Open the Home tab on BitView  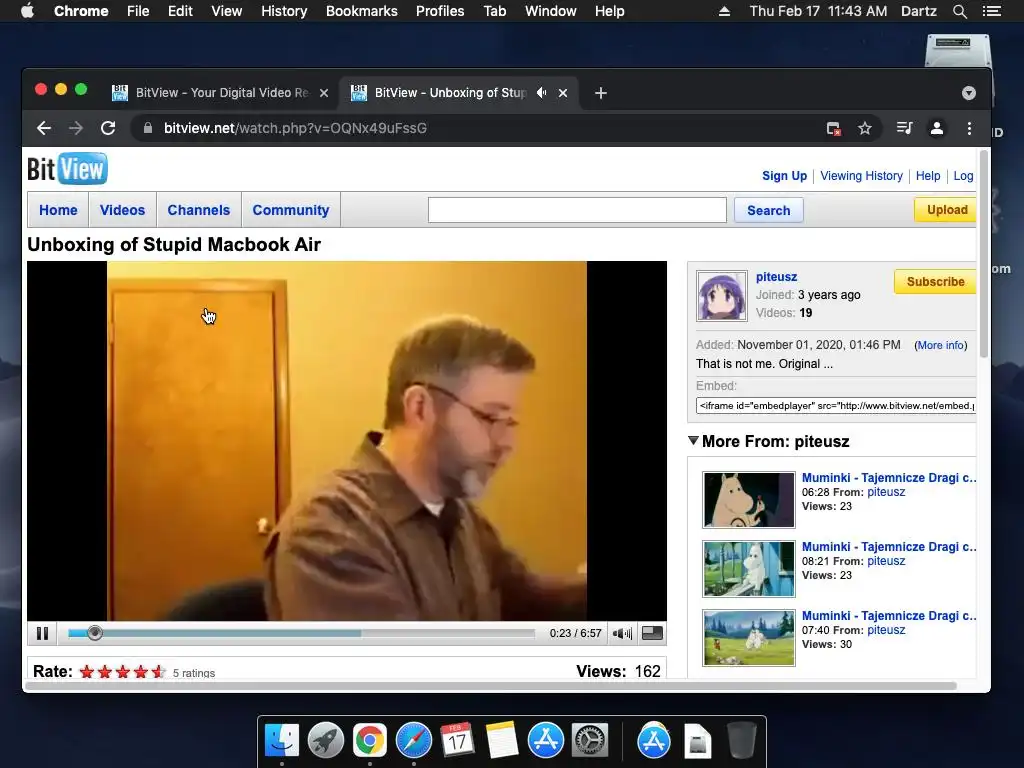58,210
